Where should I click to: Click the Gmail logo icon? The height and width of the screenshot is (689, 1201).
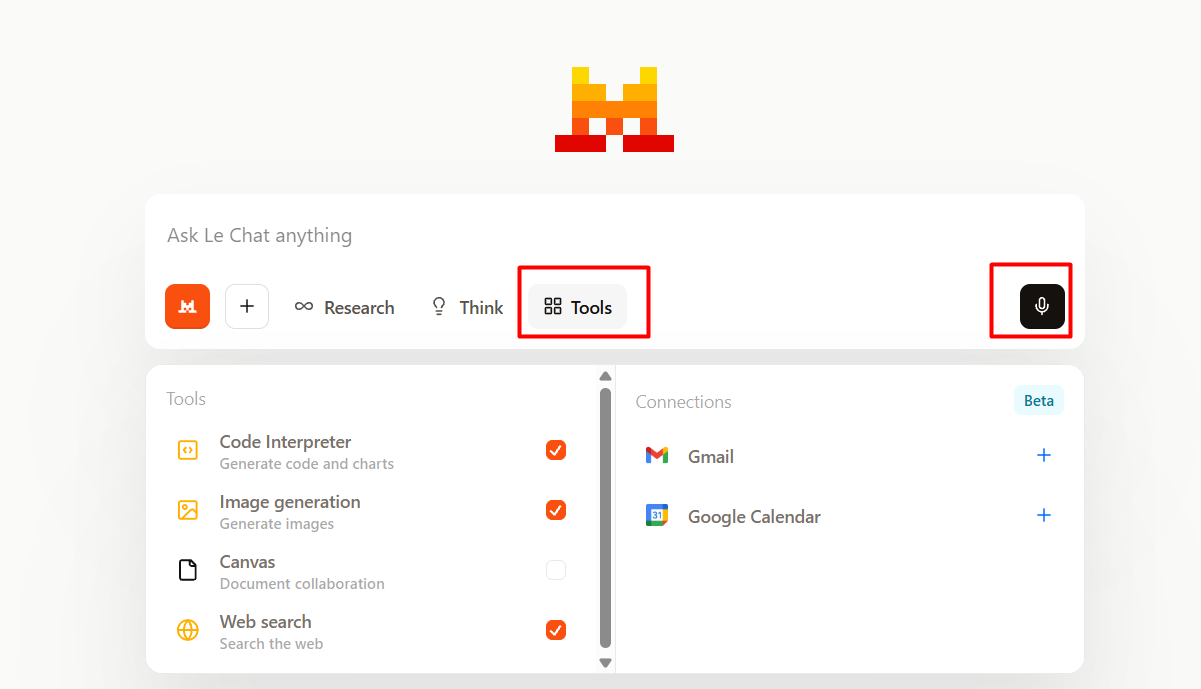pos(656,456)
